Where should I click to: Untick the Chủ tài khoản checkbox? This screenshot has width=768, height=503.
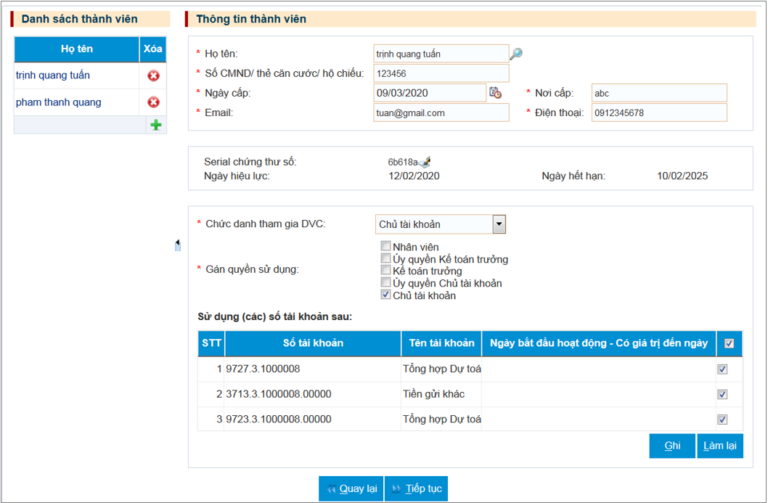click(386, 294)
